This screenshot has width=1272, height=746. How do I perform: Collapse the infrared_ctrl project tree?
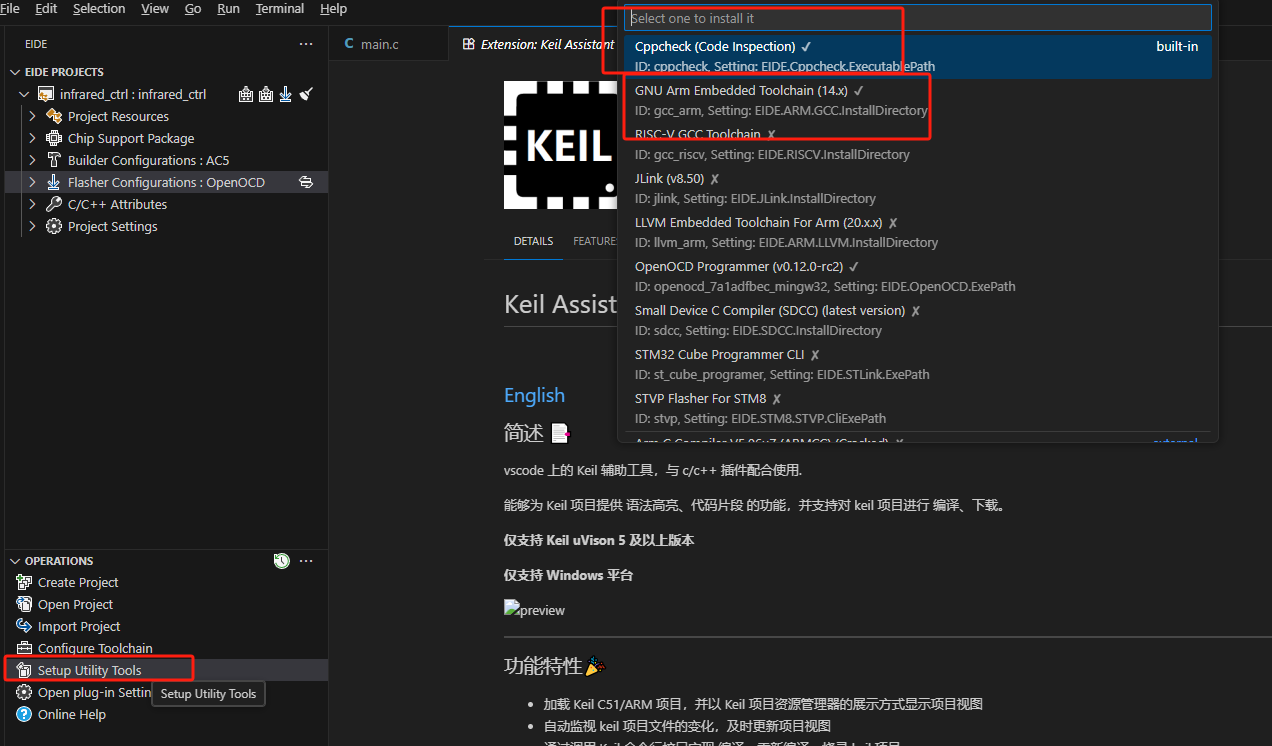pos(23,93)
